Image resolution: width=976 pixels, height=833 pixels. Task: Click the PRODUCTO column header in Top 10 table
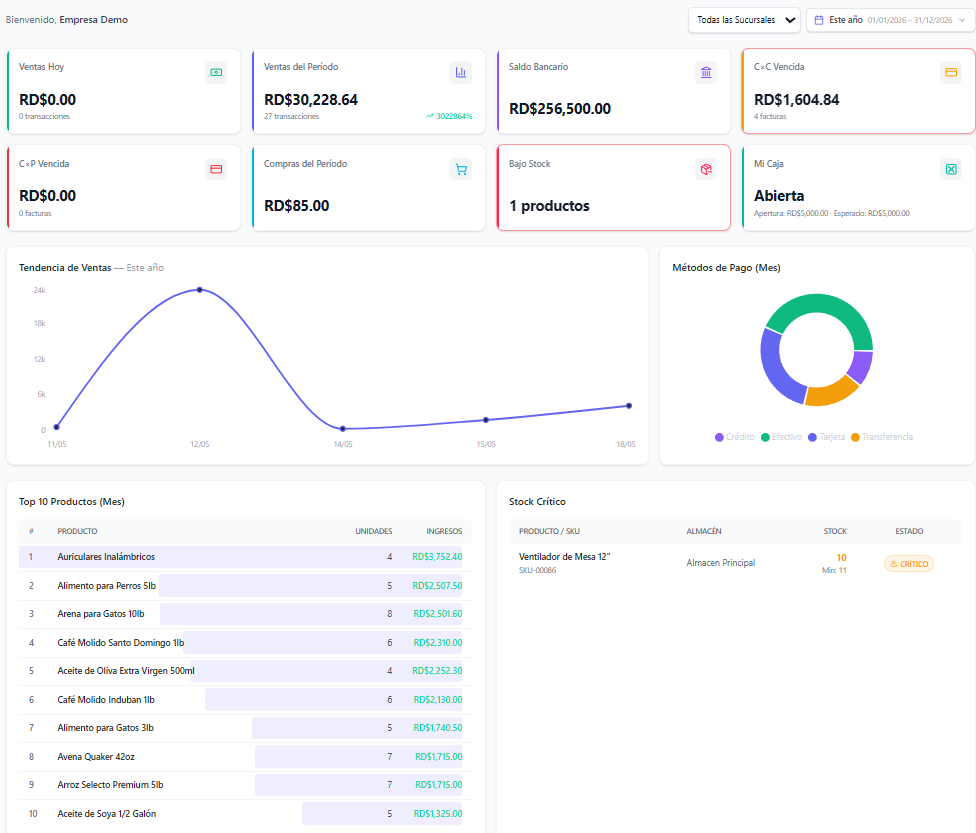[77, 531]
